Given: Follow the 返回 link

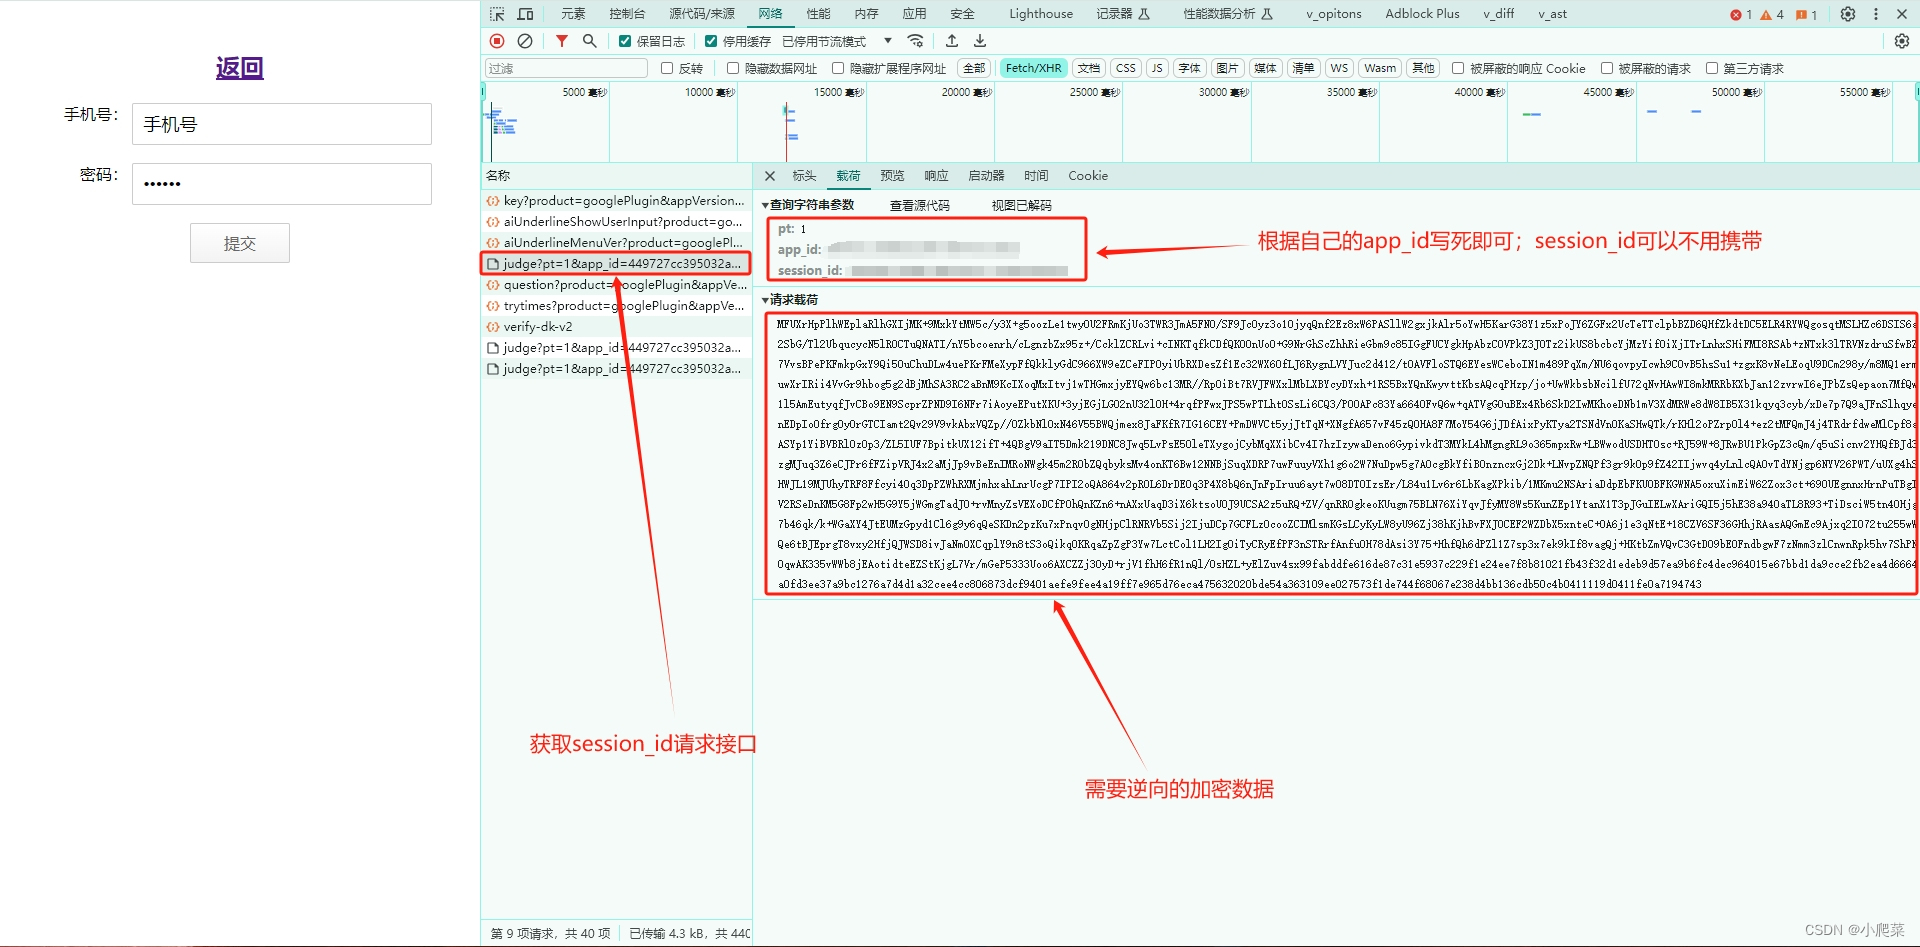Looking at the screenshot, I should 240,68.
